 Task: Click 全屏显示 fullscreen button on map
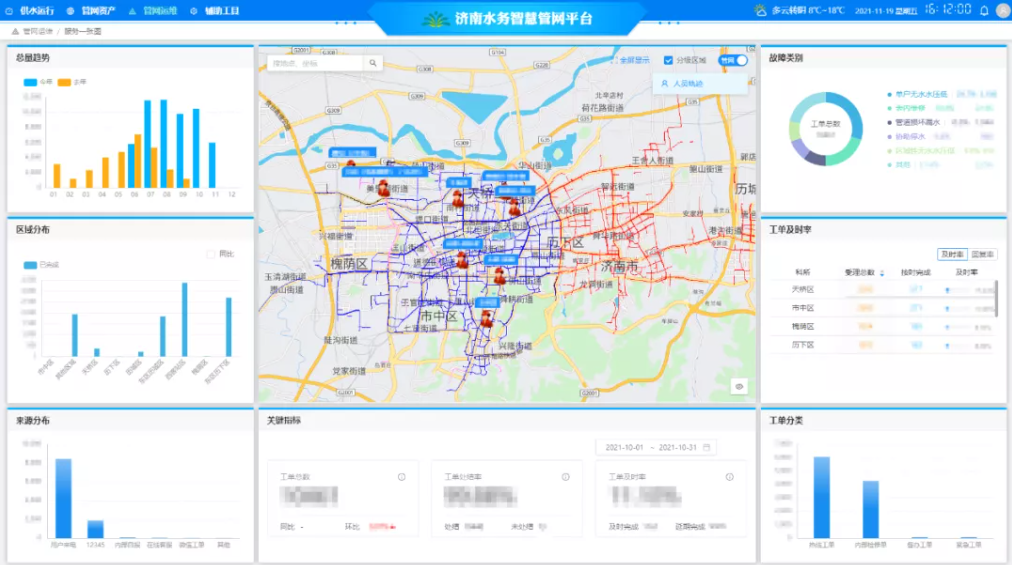630,60
